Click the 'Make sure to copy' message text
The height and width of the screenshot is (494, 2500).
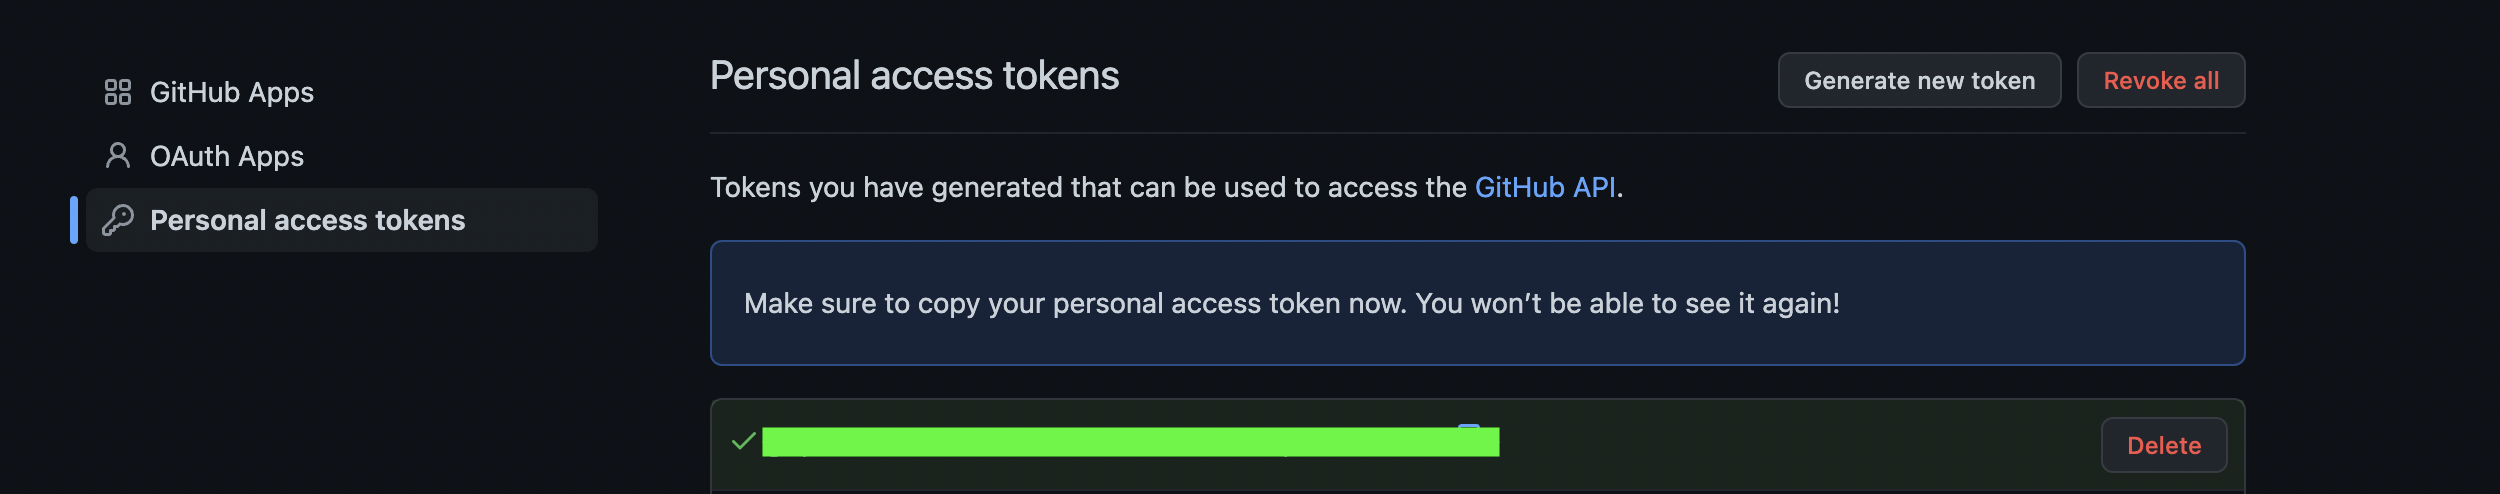coord(1292,303)
